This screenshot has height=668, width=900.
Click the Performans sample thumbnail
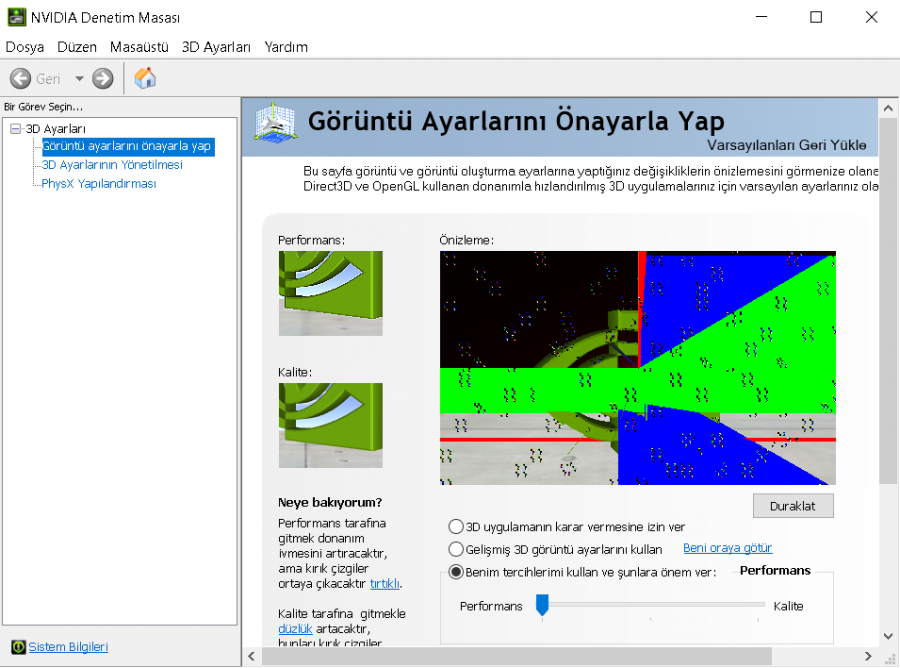(x=331, y=293)
